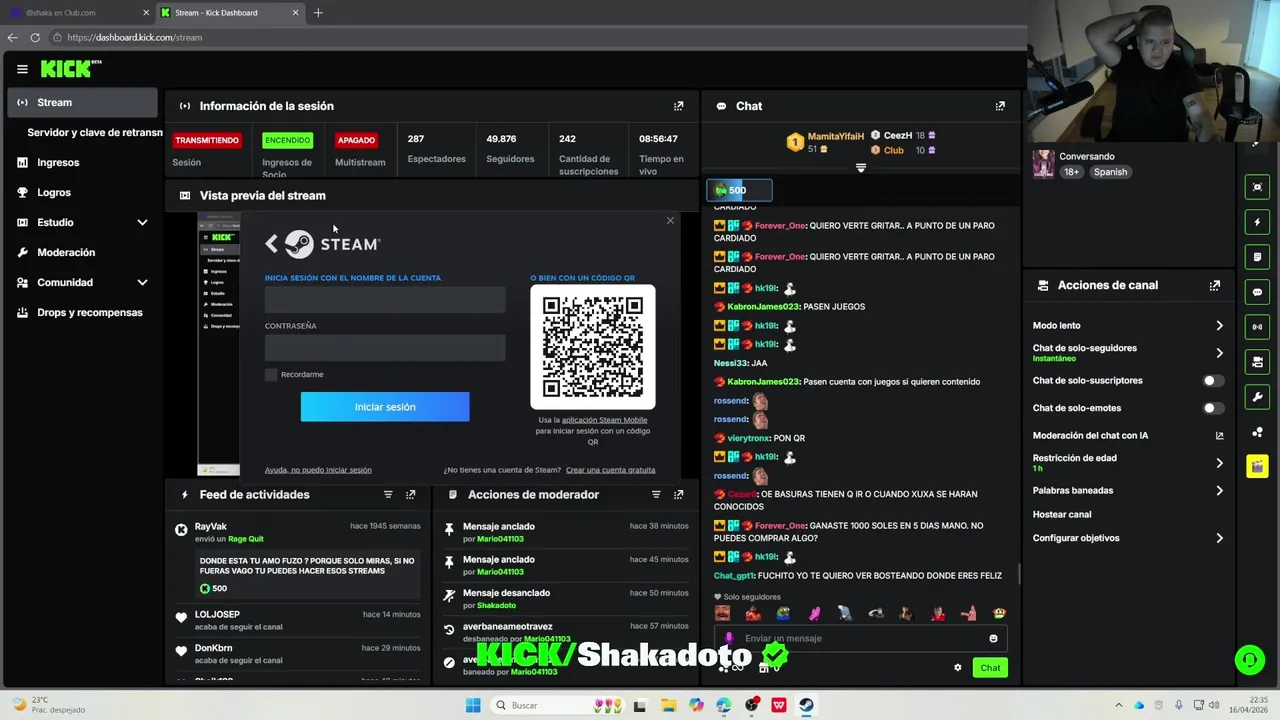Click the Enviar un mensaje chat input

point(860,639)
